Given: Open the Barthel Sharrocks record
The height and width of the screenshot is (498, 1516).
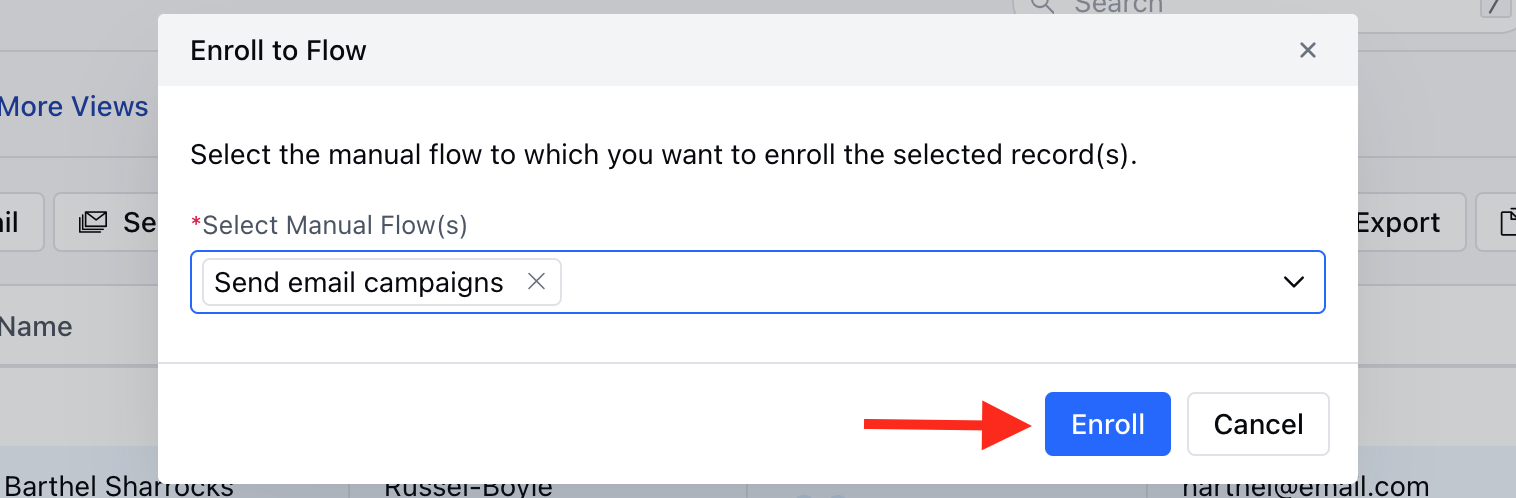Looking at the screenshot, I should [x=119, y=487].
